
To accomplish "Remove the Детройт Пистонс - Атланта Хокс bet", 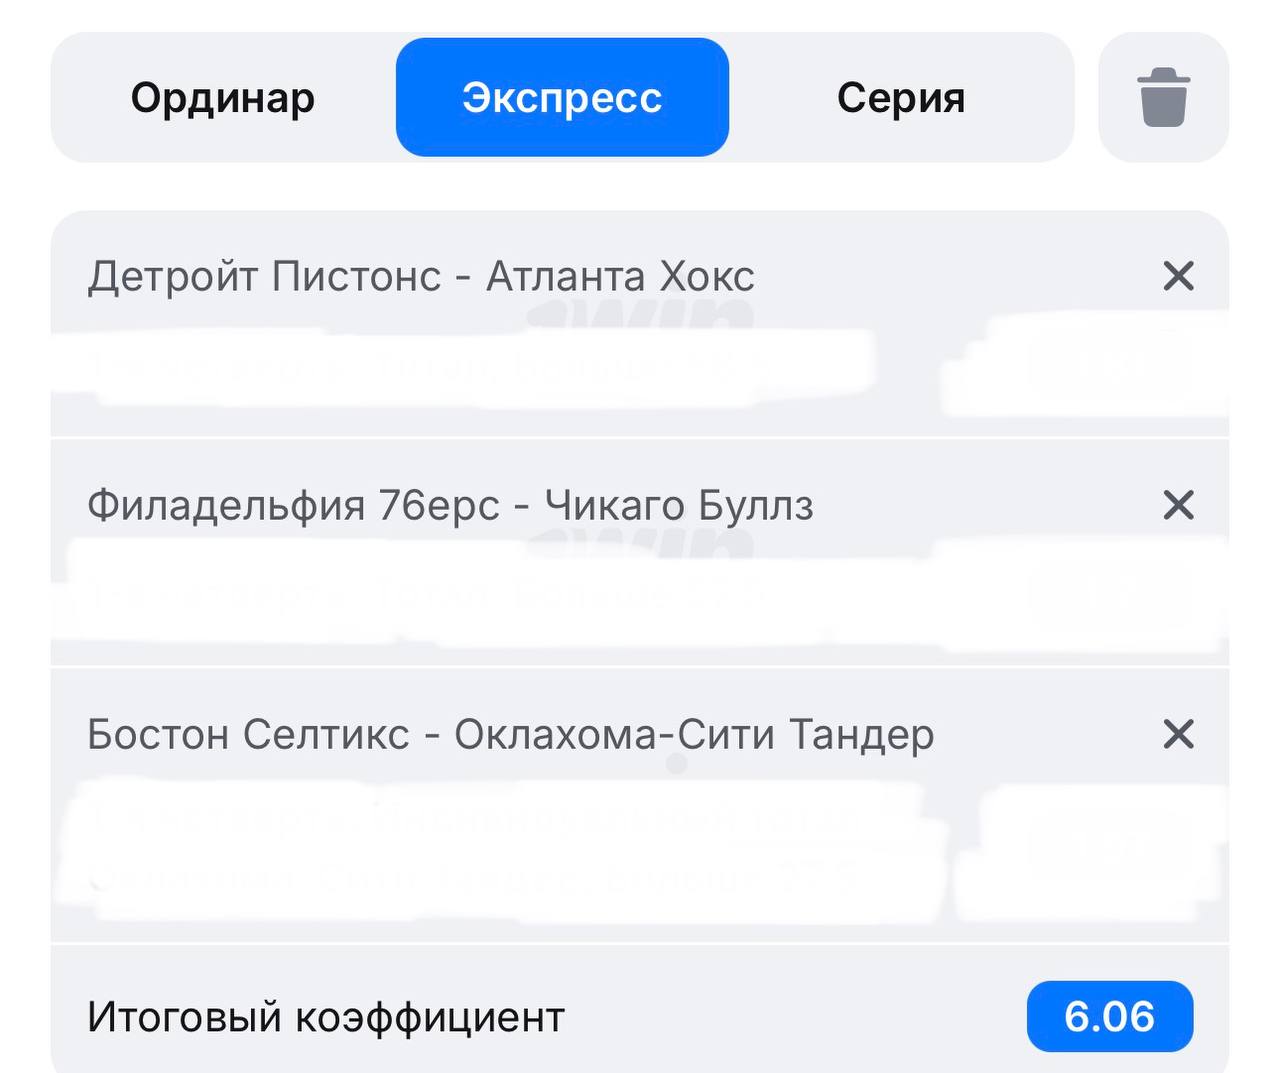I will pyautogui.click(x=1179, y=276).
